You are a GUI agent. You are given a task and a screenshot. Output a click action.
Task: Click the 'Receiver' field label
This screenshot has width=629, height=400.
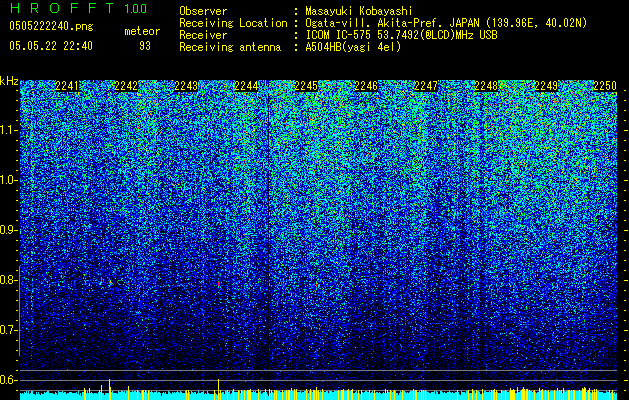203,35
